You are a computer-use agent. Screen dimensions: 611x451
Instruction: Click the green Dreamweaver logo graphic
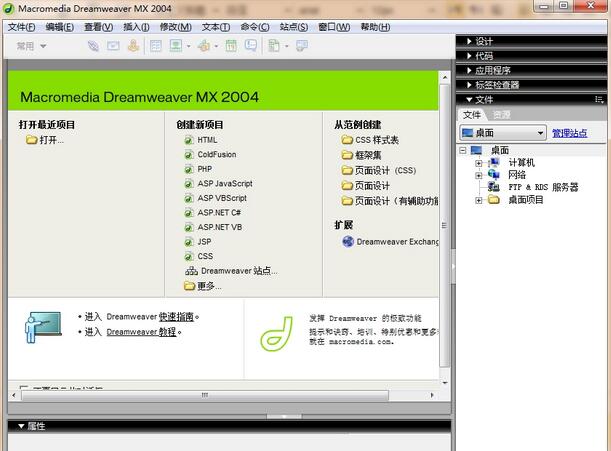(277, 334)
